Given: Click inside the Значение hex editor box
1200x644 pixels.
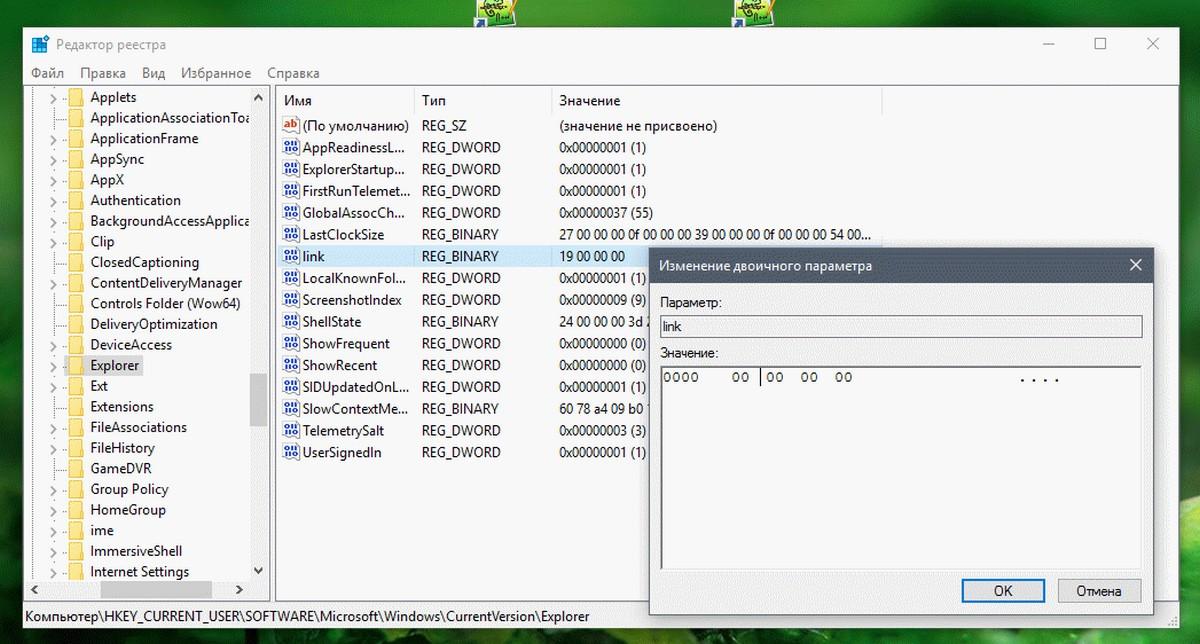Looking at the screenshot, I should [x=900, y=468].
